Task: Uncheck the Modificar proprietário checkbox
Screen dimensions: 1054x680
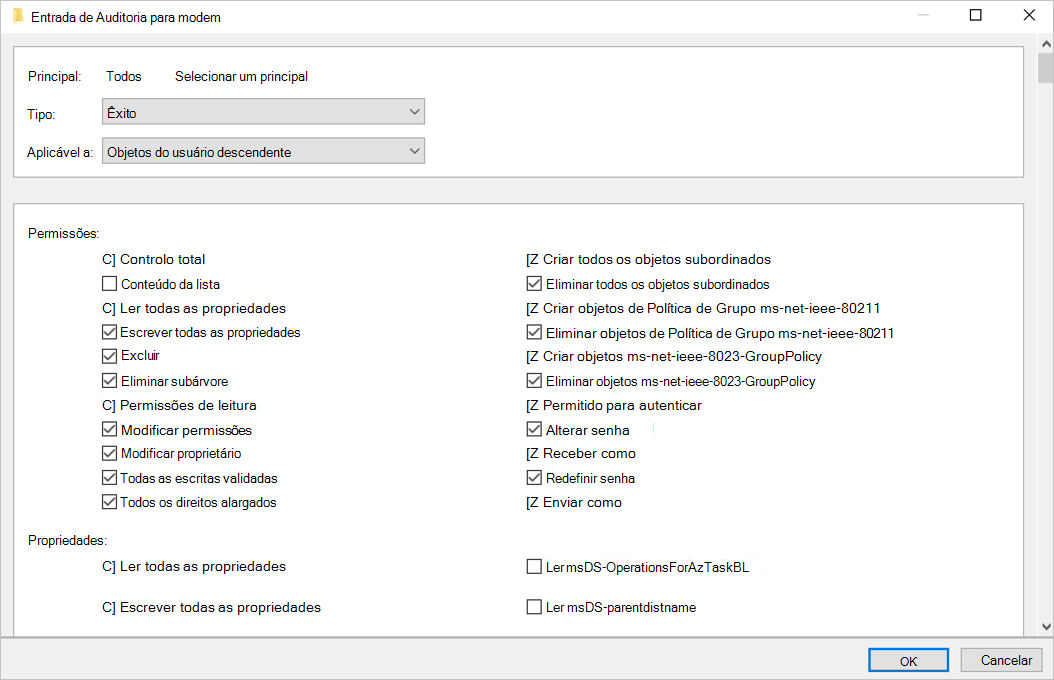Action: pos(110,454)
